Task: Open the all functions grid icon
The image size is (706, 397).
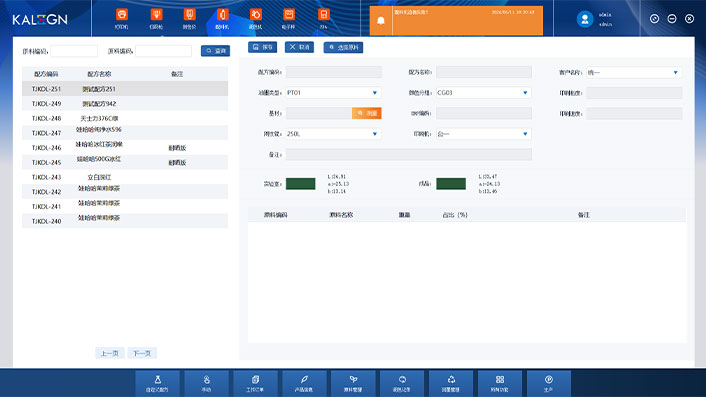Action: 500,383
